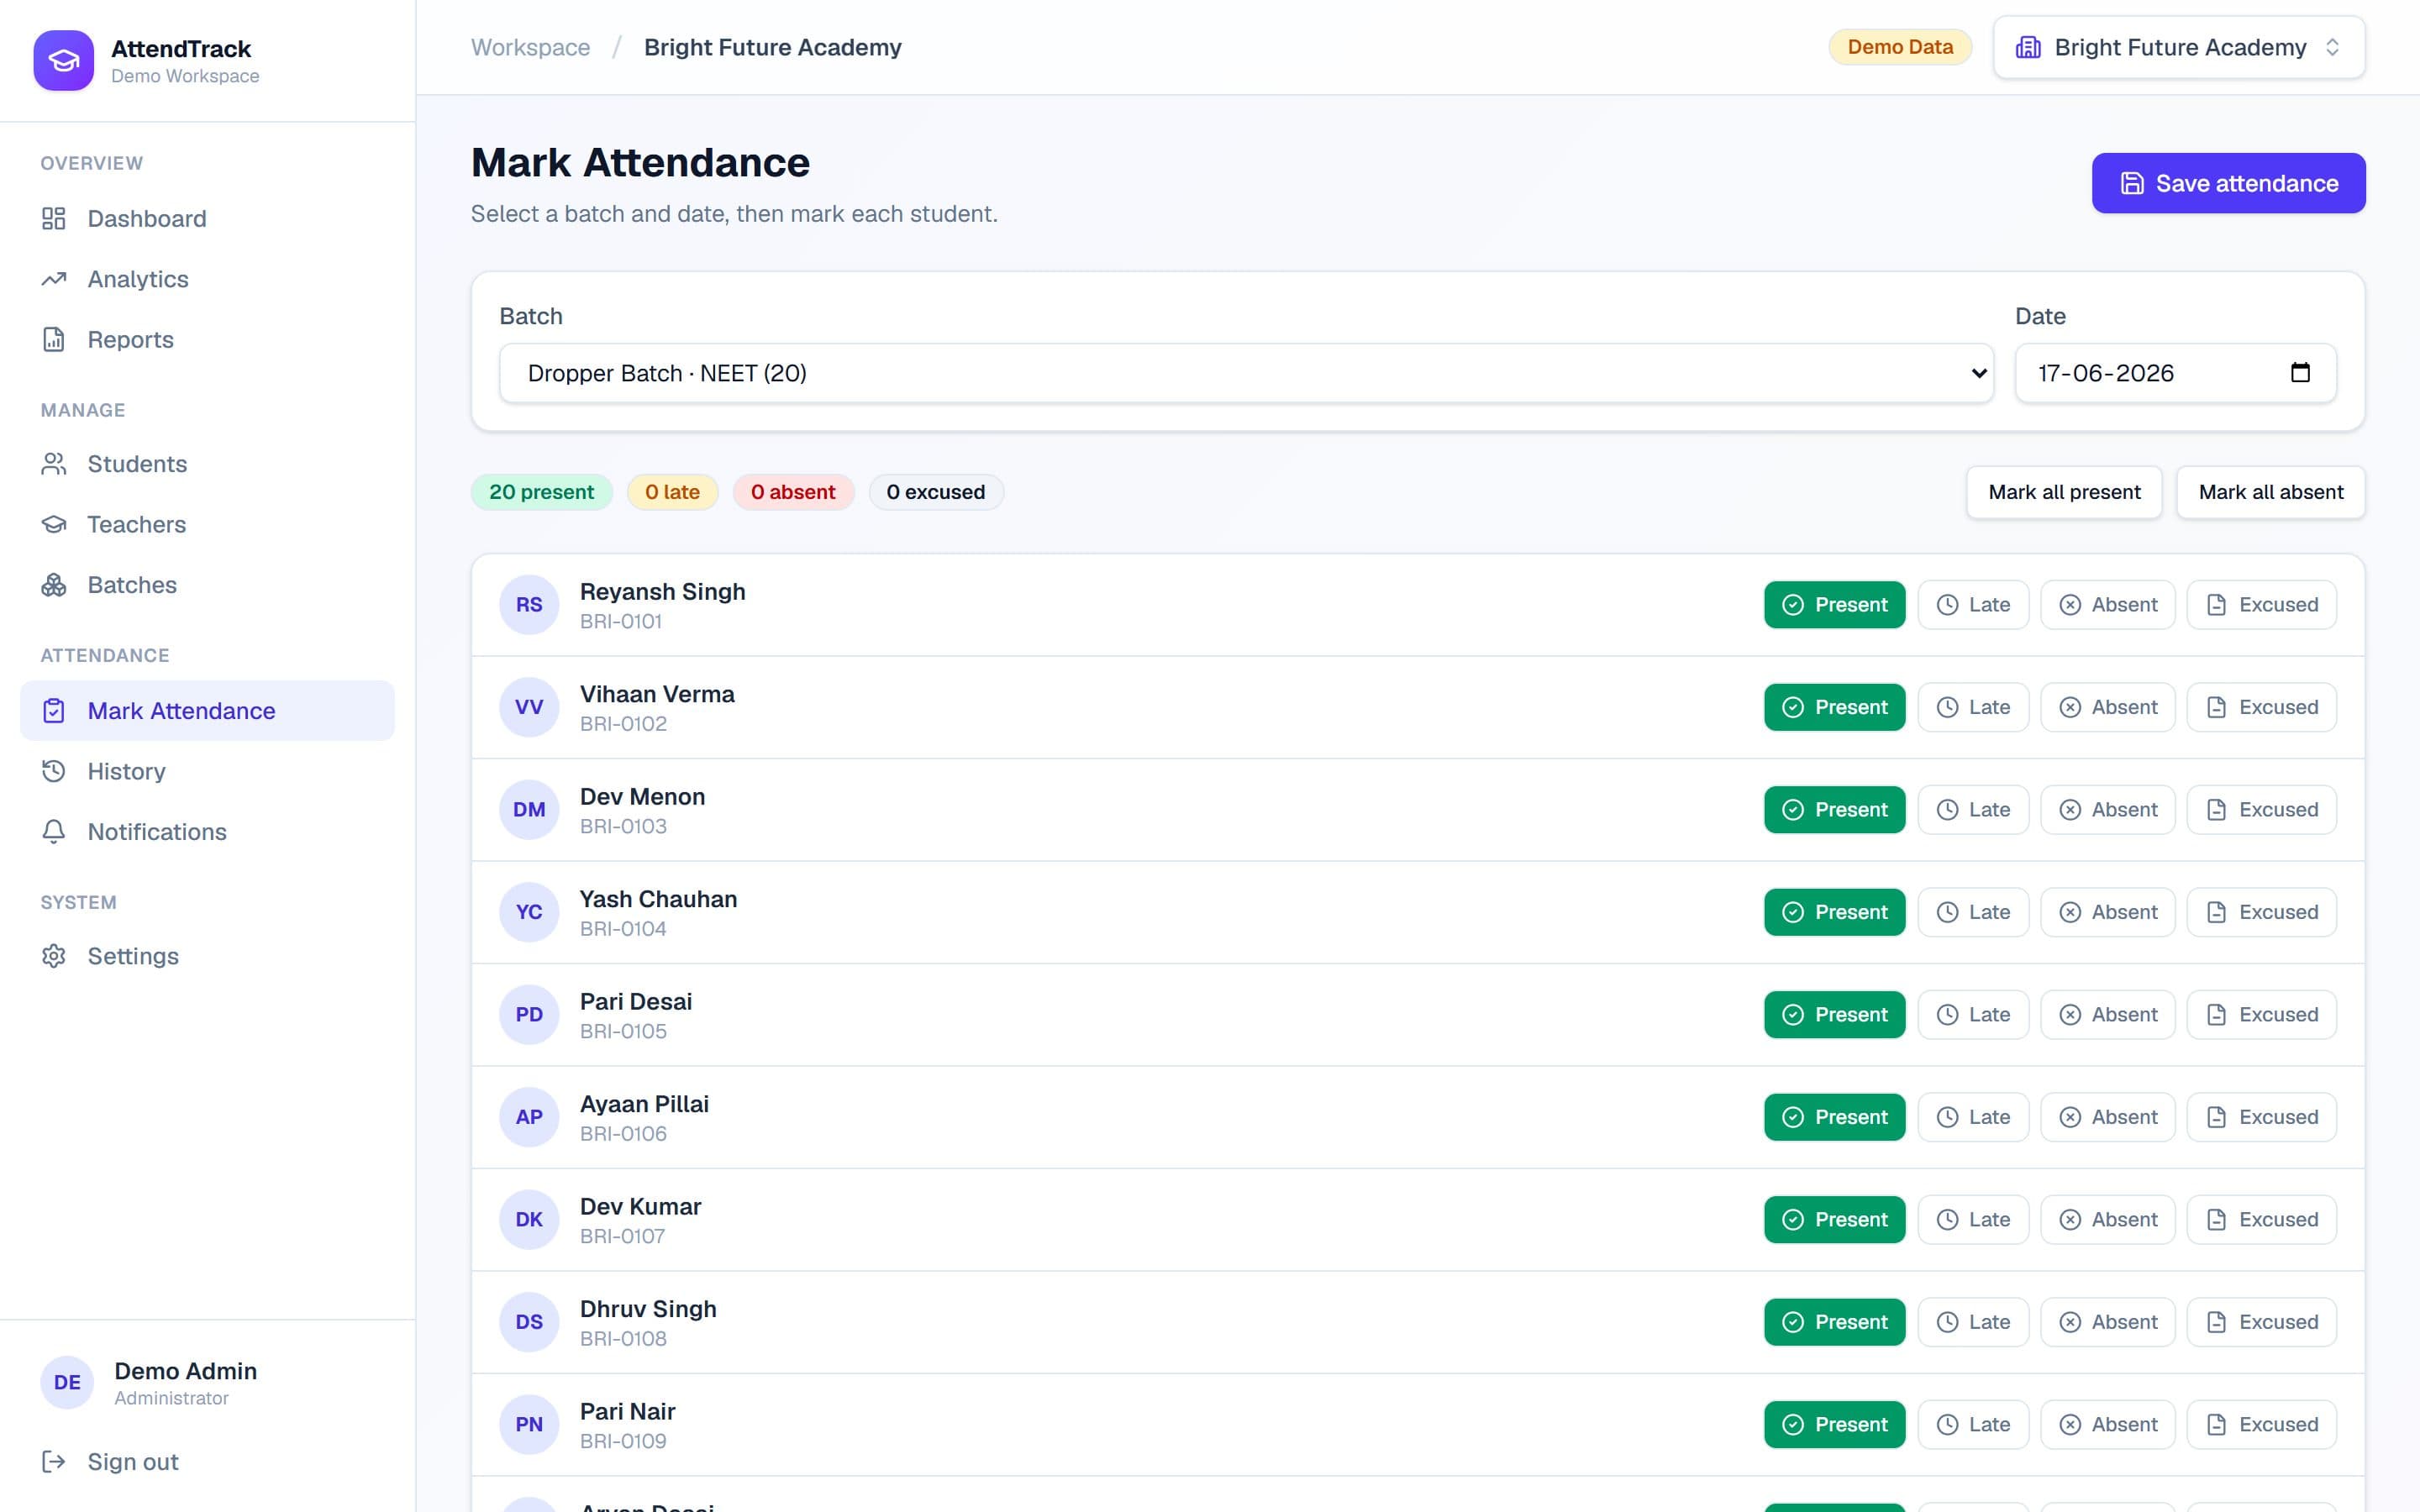Viewport: 2420px width, 1512px height.
Task: Click the DM avatar for Dev Menon
Action: click(x=529, y=810)
